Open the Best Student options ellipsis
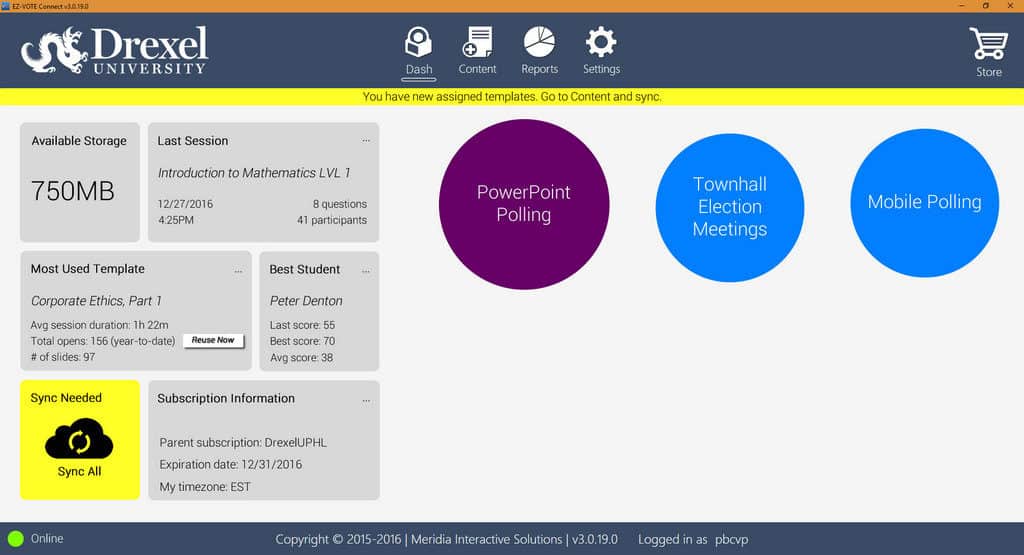The image size is (1024, 555). [366, 271]
